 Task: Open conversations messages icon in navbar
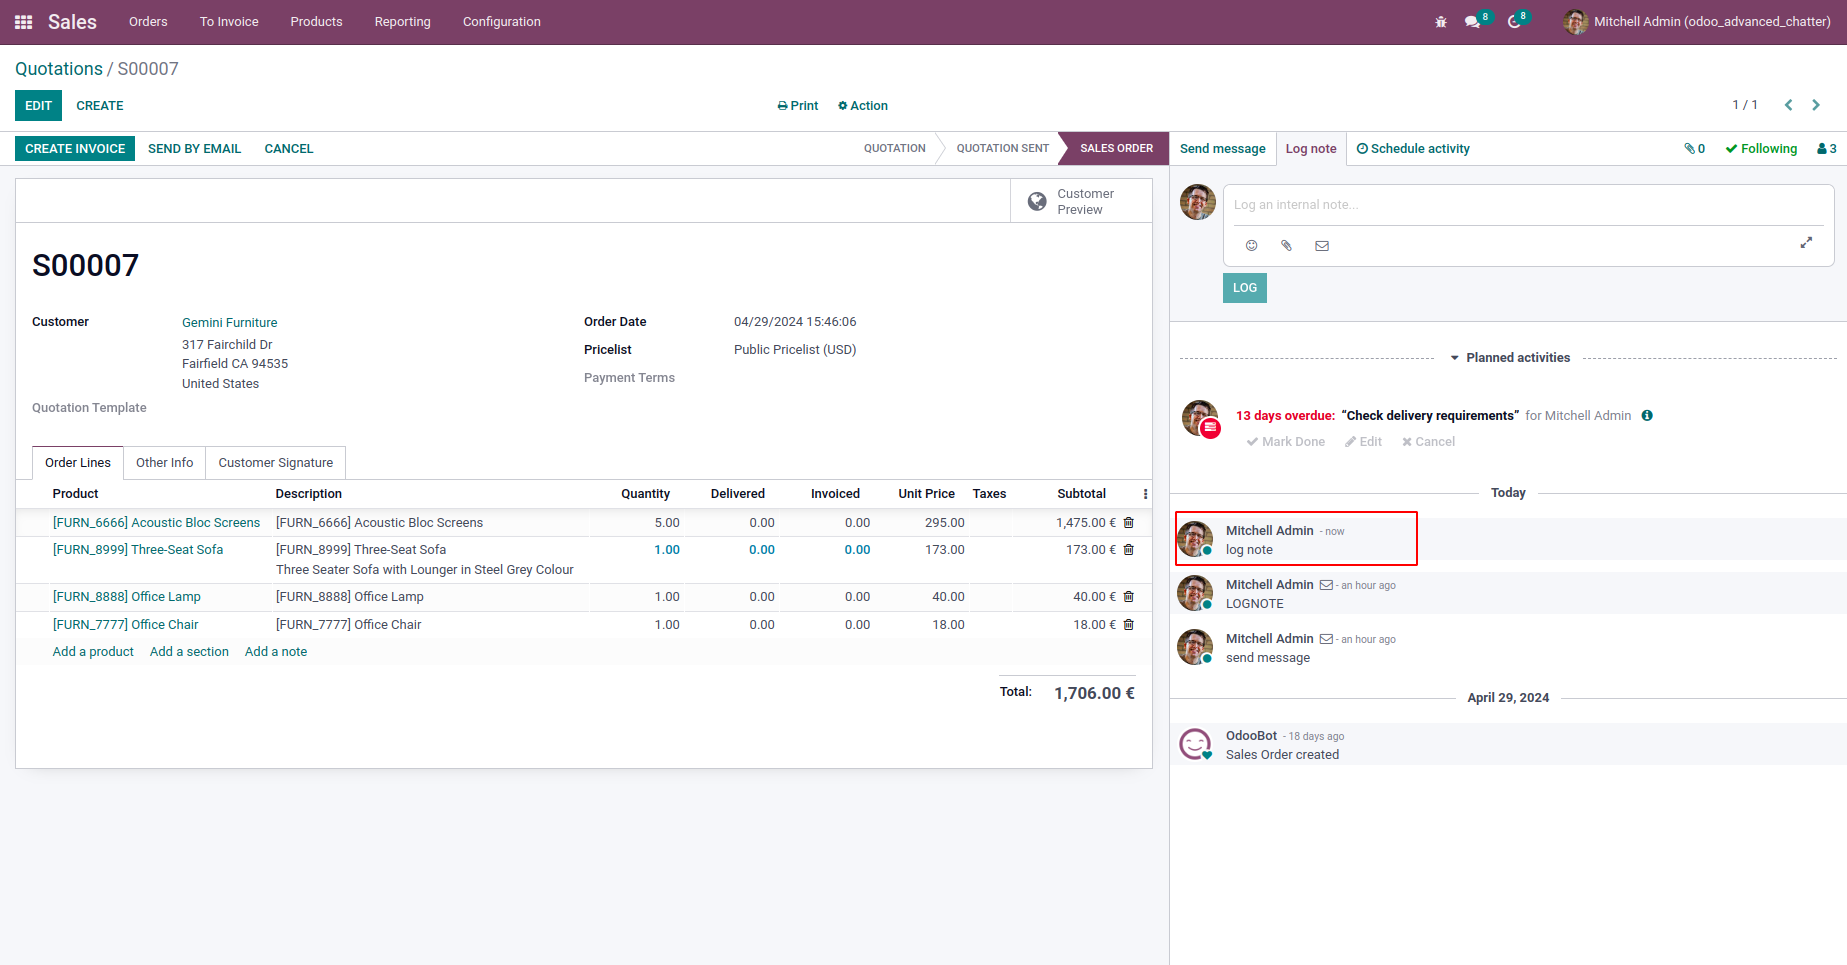coord(1472,22)
